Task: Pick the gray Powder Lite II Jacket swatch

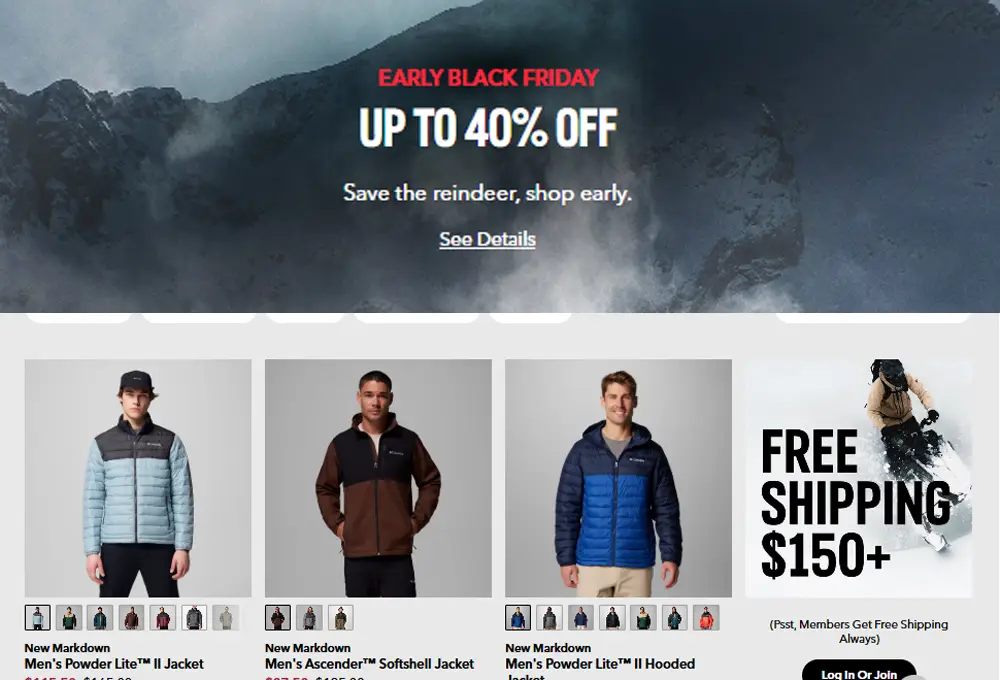Action: (x=194, y=617)
